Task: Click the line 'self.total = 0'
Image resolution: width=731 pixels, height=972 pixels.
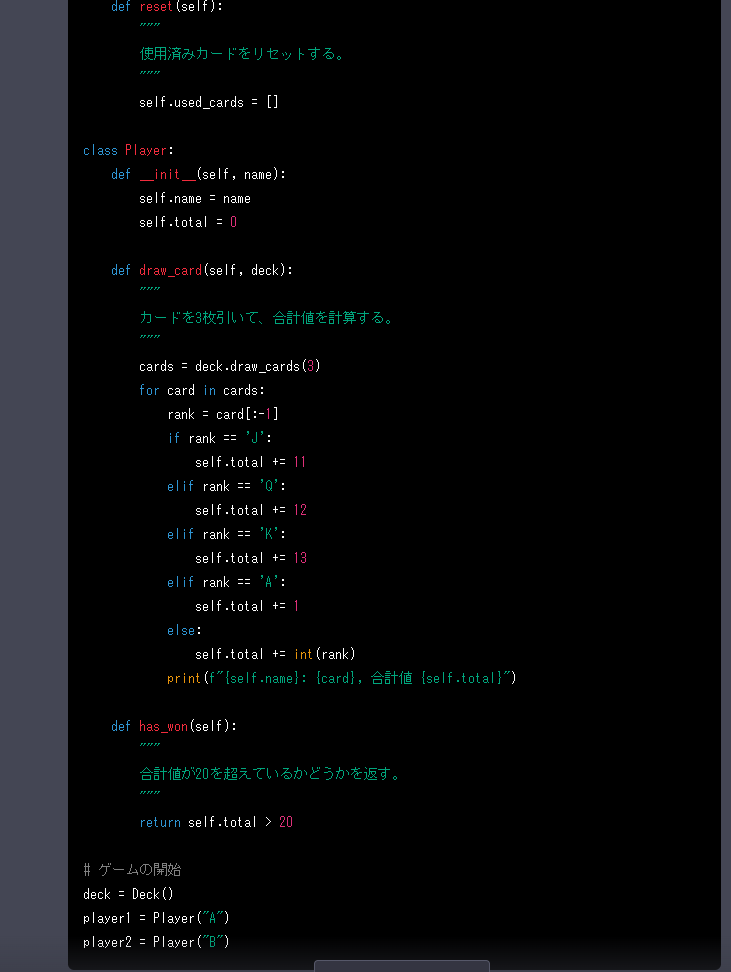Action: [188, 222]
